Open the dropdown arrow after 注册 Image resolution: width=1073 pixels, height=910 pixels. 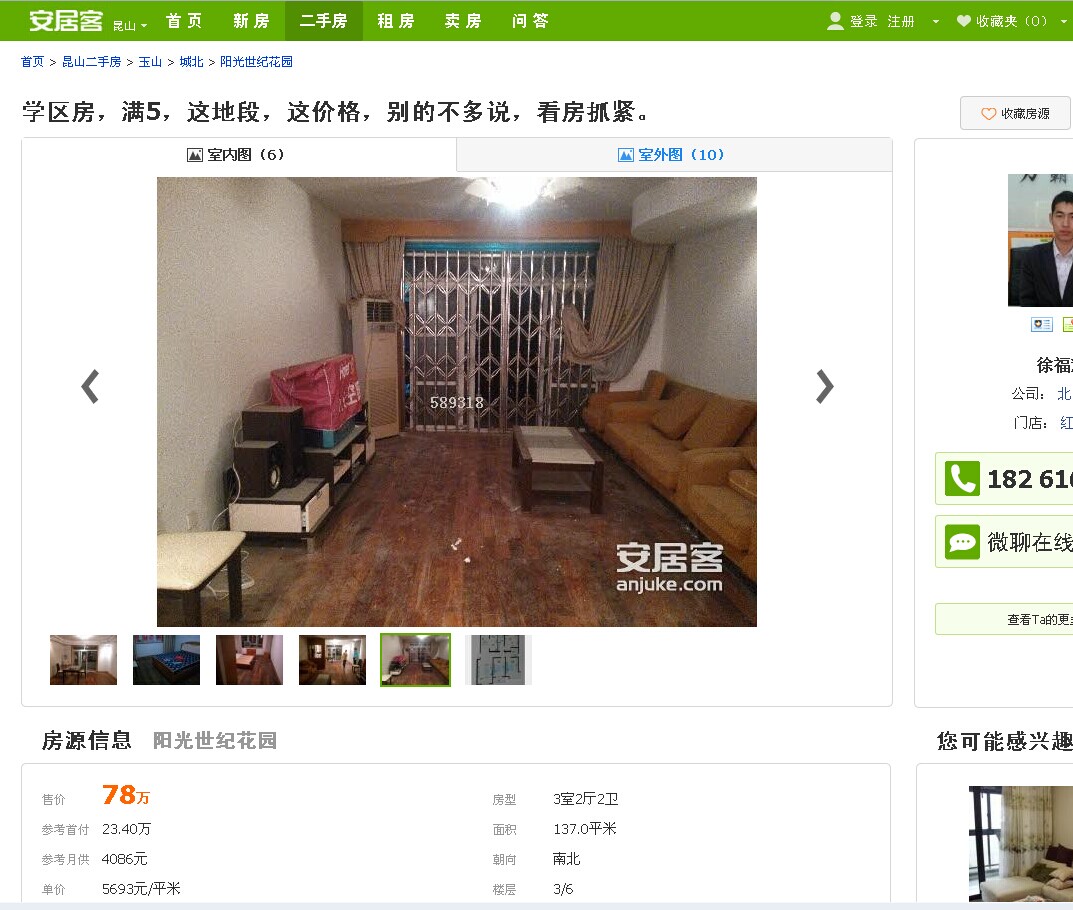pos(935,21)
